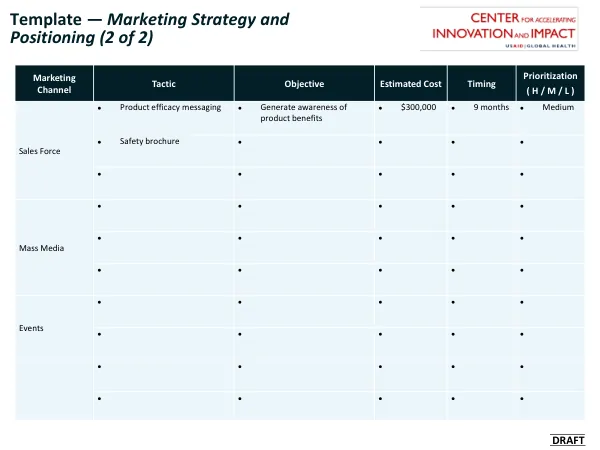The width and height of the screenshot is (600, 450).
Task: Select the 'Sales Force' channel label
Action: coord(39,151)
